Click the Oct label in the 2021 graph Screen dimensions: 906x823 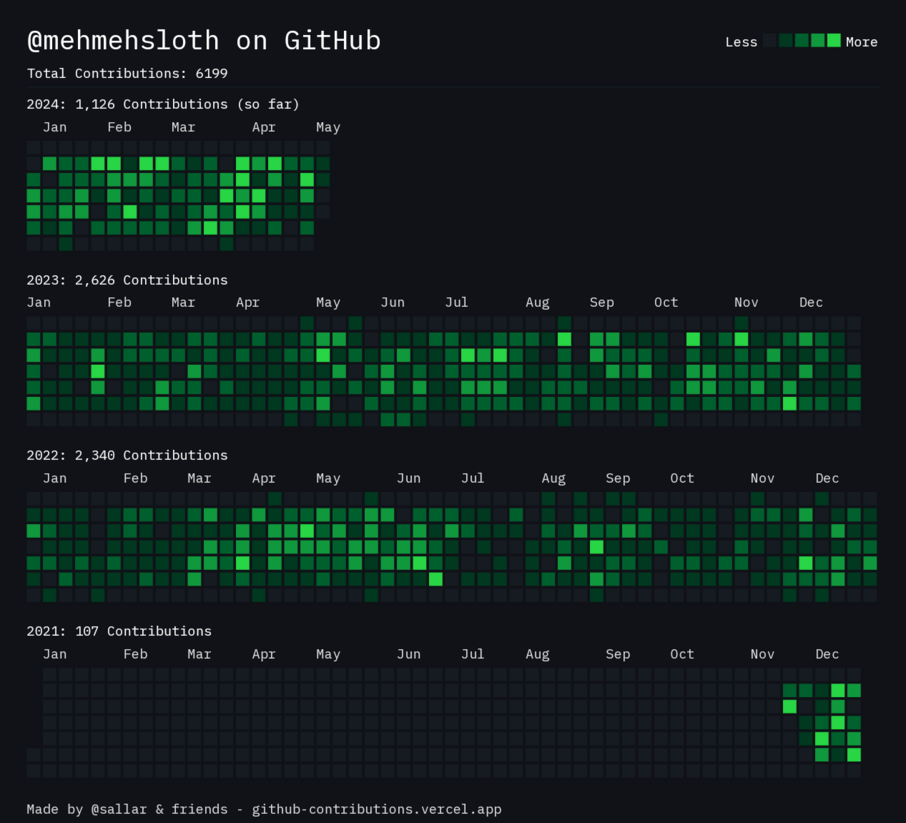(x=682, y=654)
